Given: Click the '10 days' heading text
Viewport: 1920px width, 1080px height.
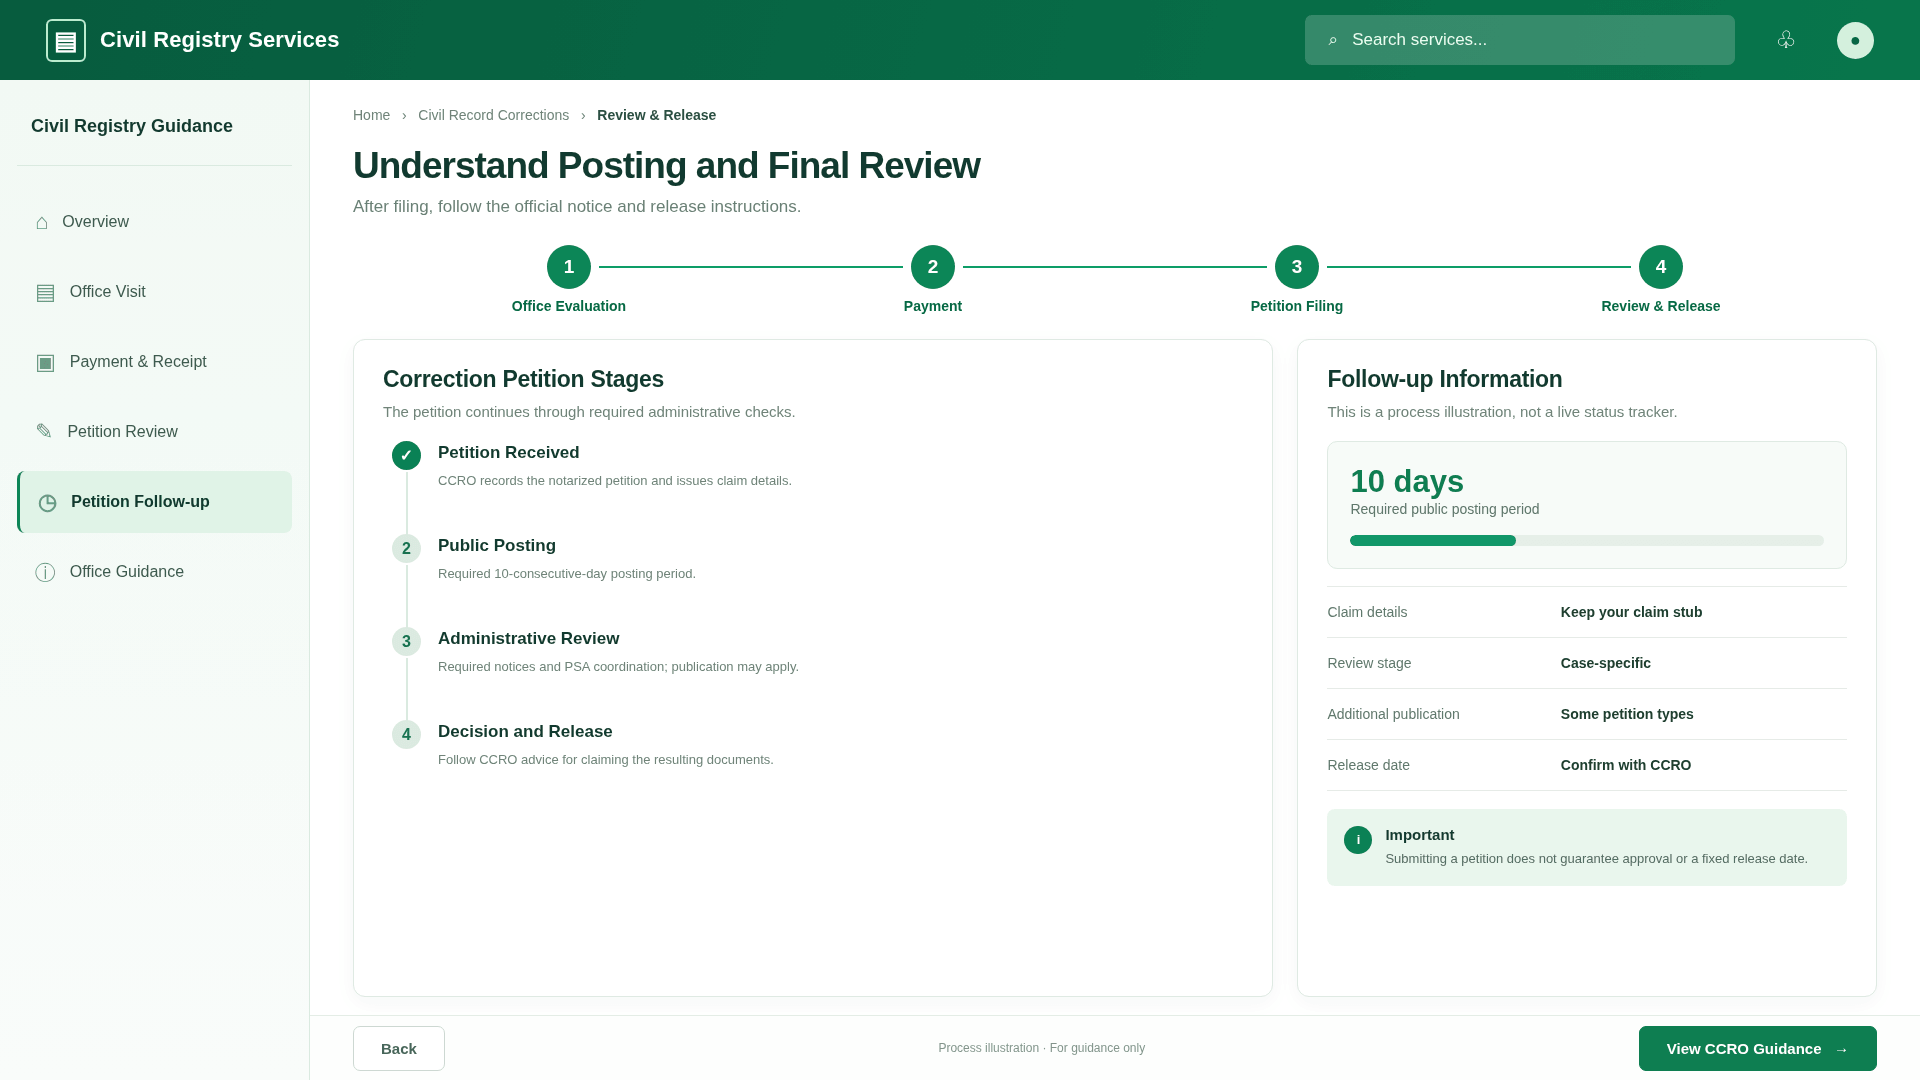Looking at the screenshot, I should [x=1406, y=481].
